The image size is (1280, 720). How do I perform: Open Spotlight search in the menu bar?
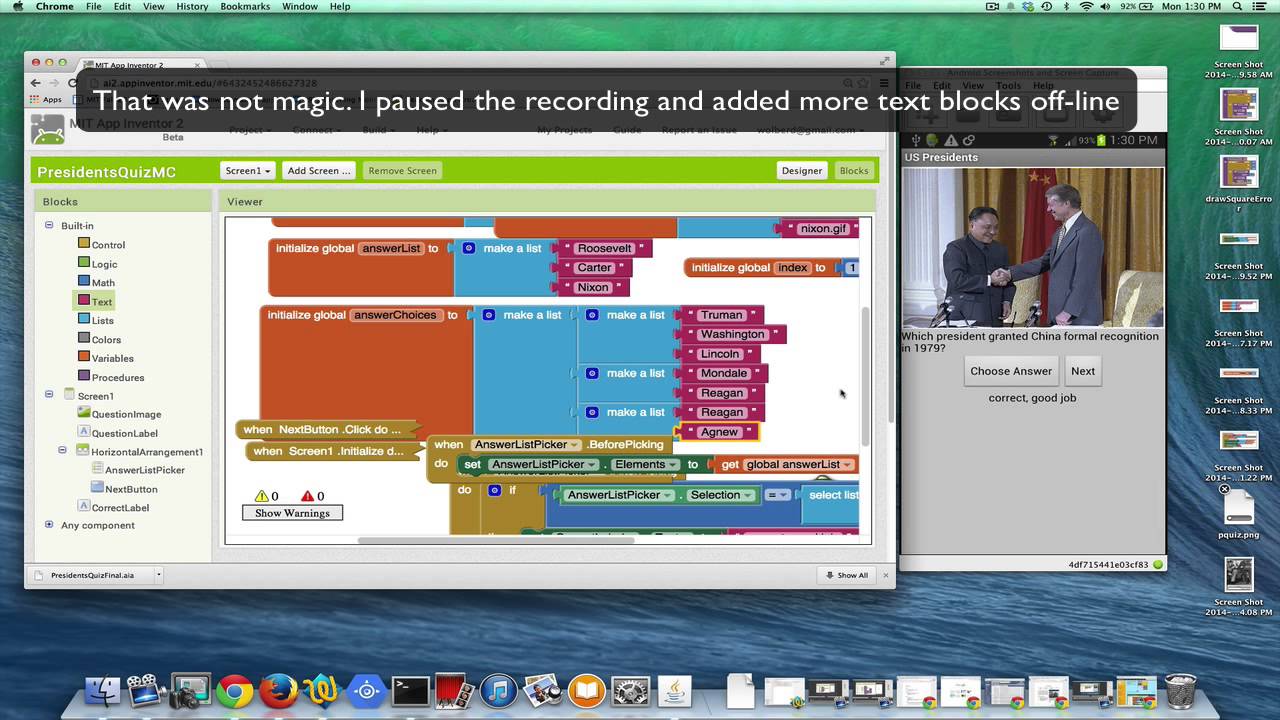pyautogui.click(x=1239, y=6)
